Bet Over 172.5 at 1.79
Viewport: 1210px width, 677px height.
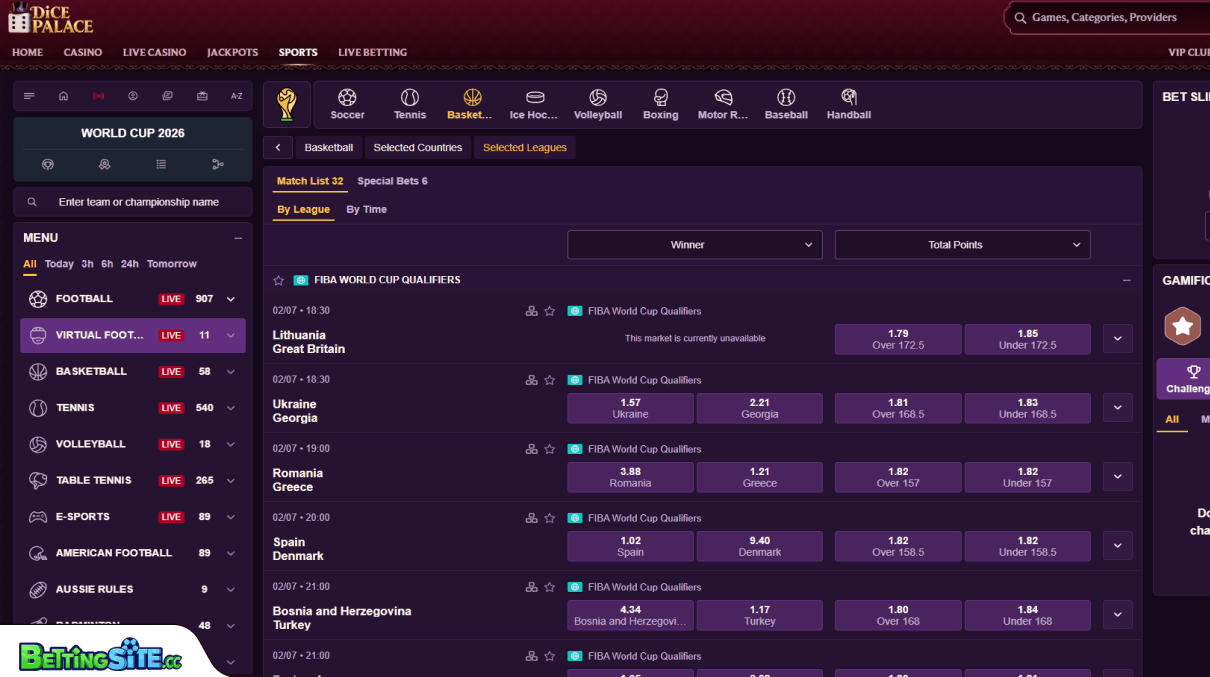(898, 339)
